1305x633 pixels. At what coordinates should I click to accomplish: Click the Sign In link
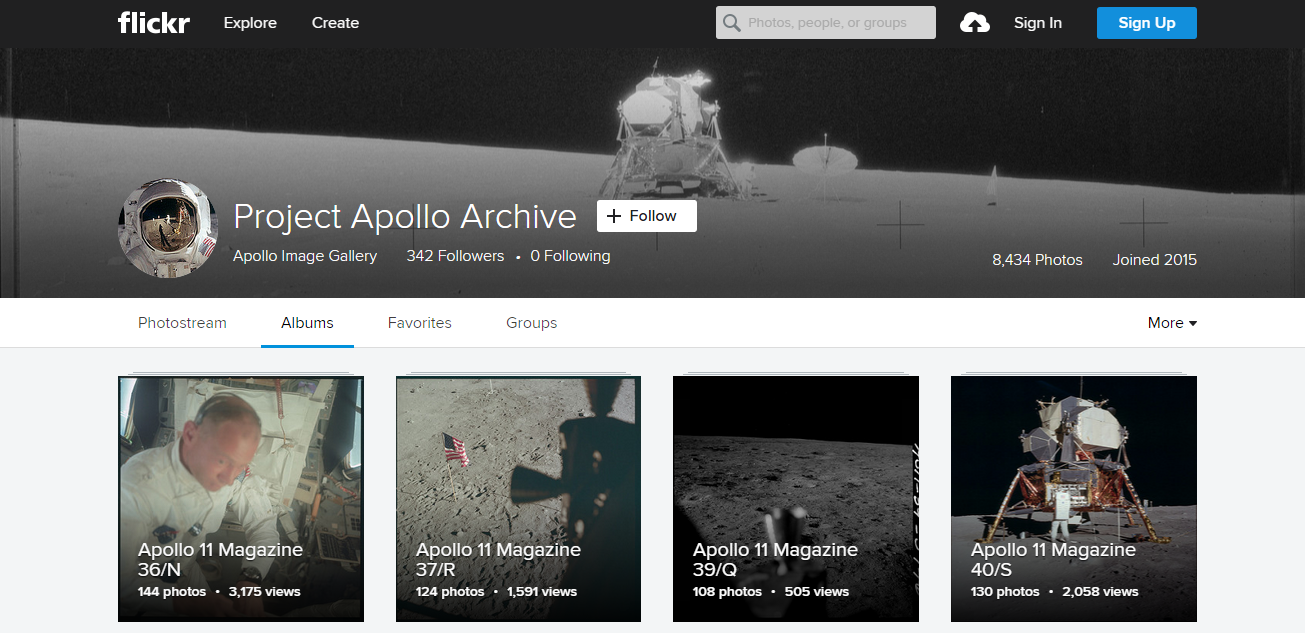1037,23
